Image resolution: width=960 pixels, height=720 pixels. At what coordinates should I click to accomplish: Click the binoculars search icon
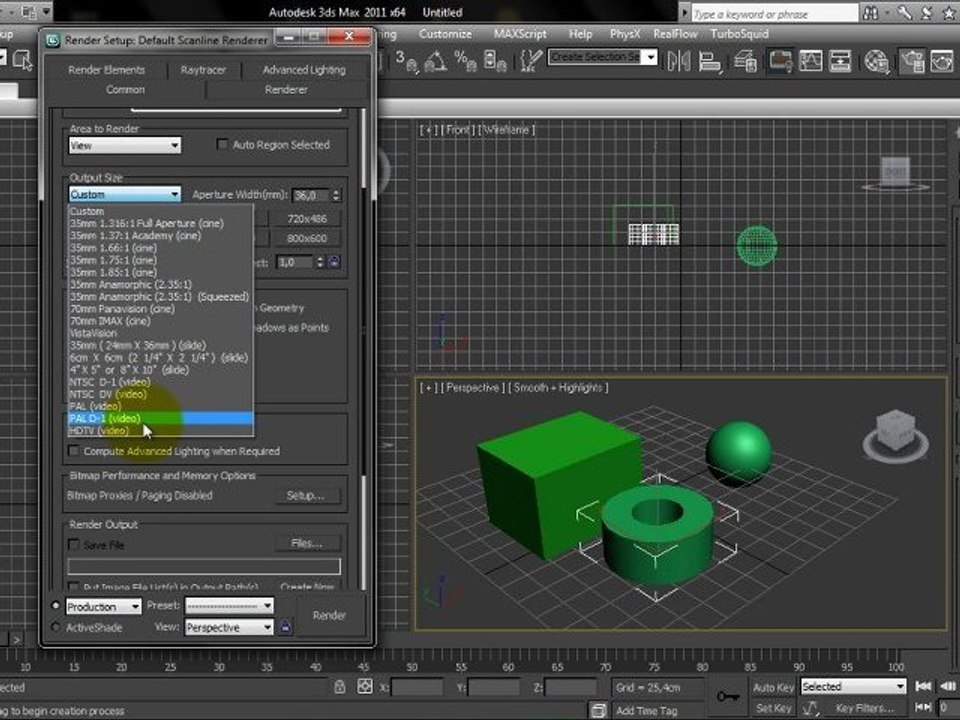pos(871,13)
